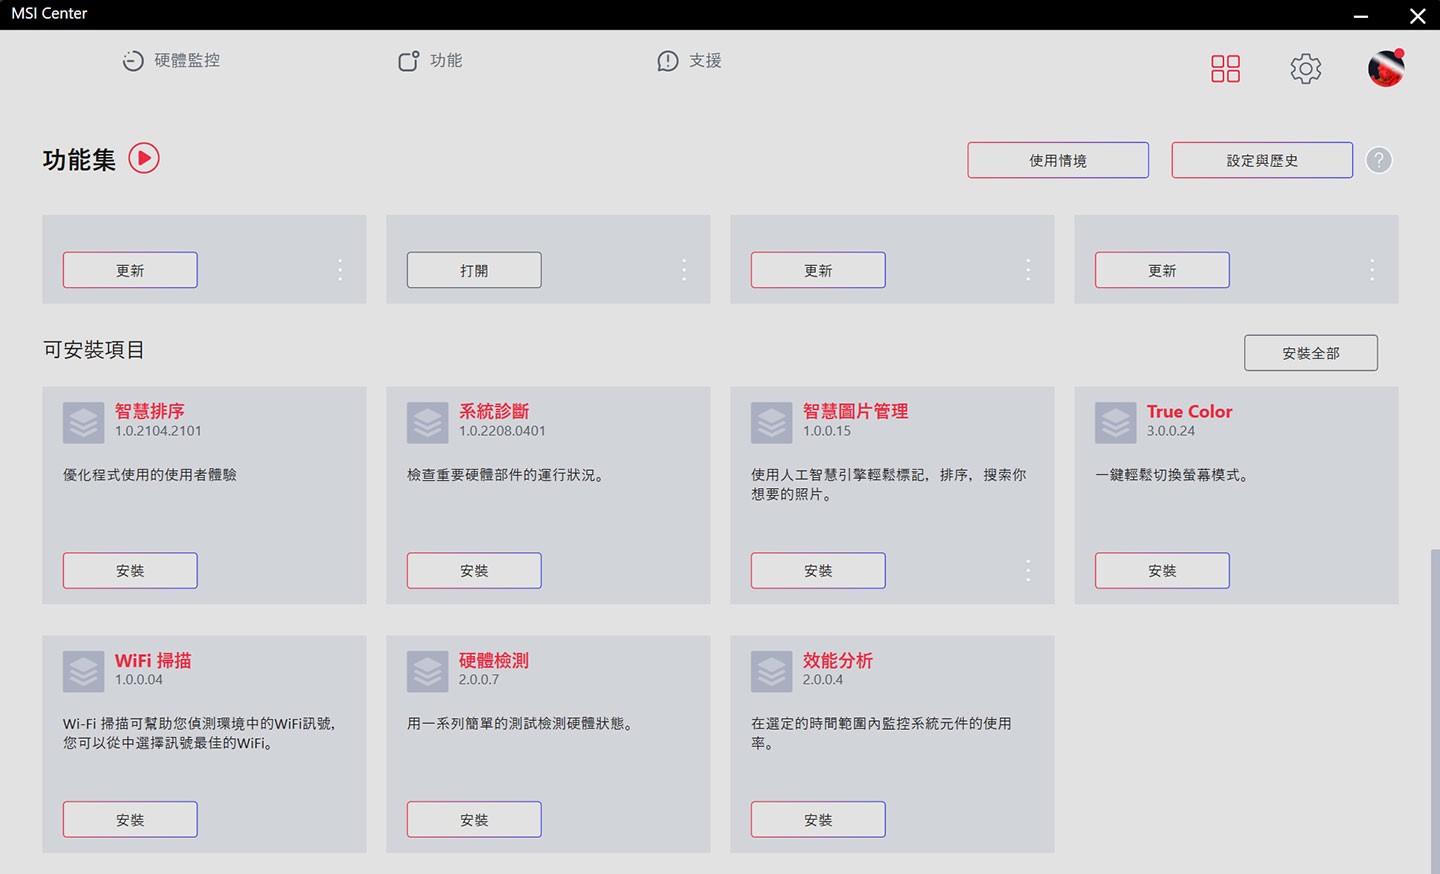Click the True Color layered icon
The height and width of the screenshot is (874, 1440).
(1116, 423)
